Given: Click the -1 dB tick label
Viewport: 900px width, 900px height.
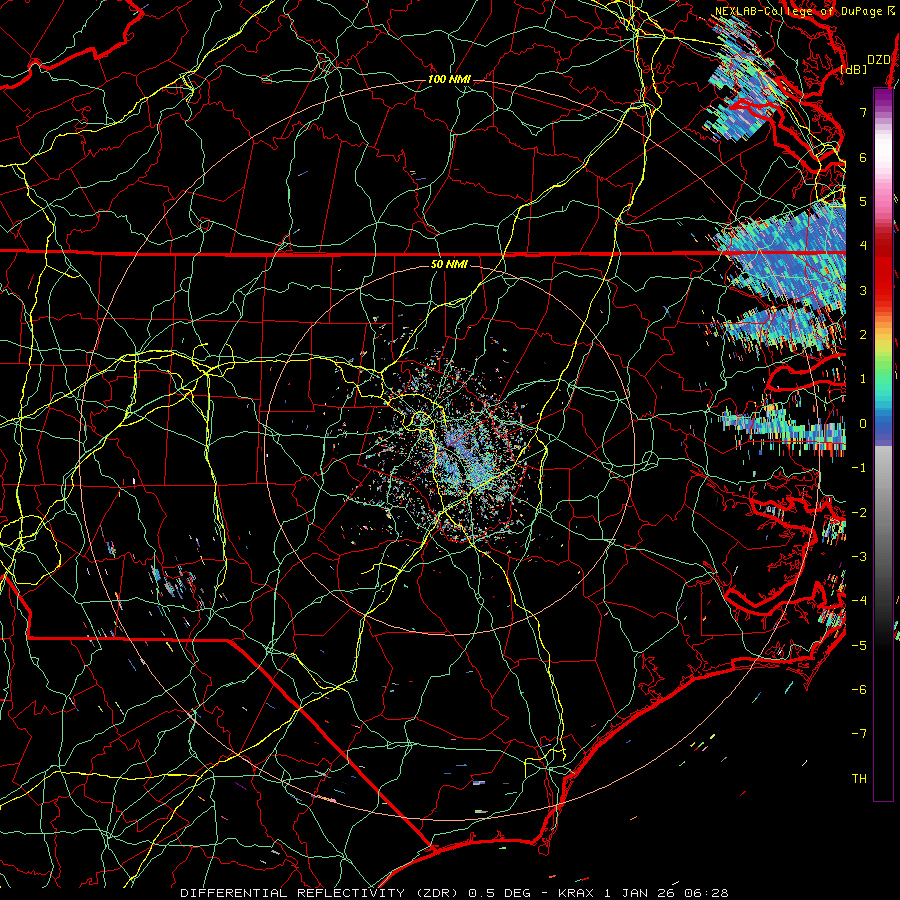Looking at the screenshot, I should (859, 468).
